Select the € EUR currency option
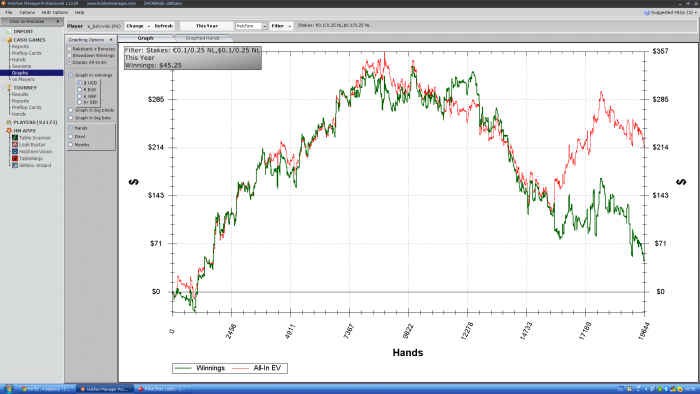700x394 pixels. [x=79, y=89]
